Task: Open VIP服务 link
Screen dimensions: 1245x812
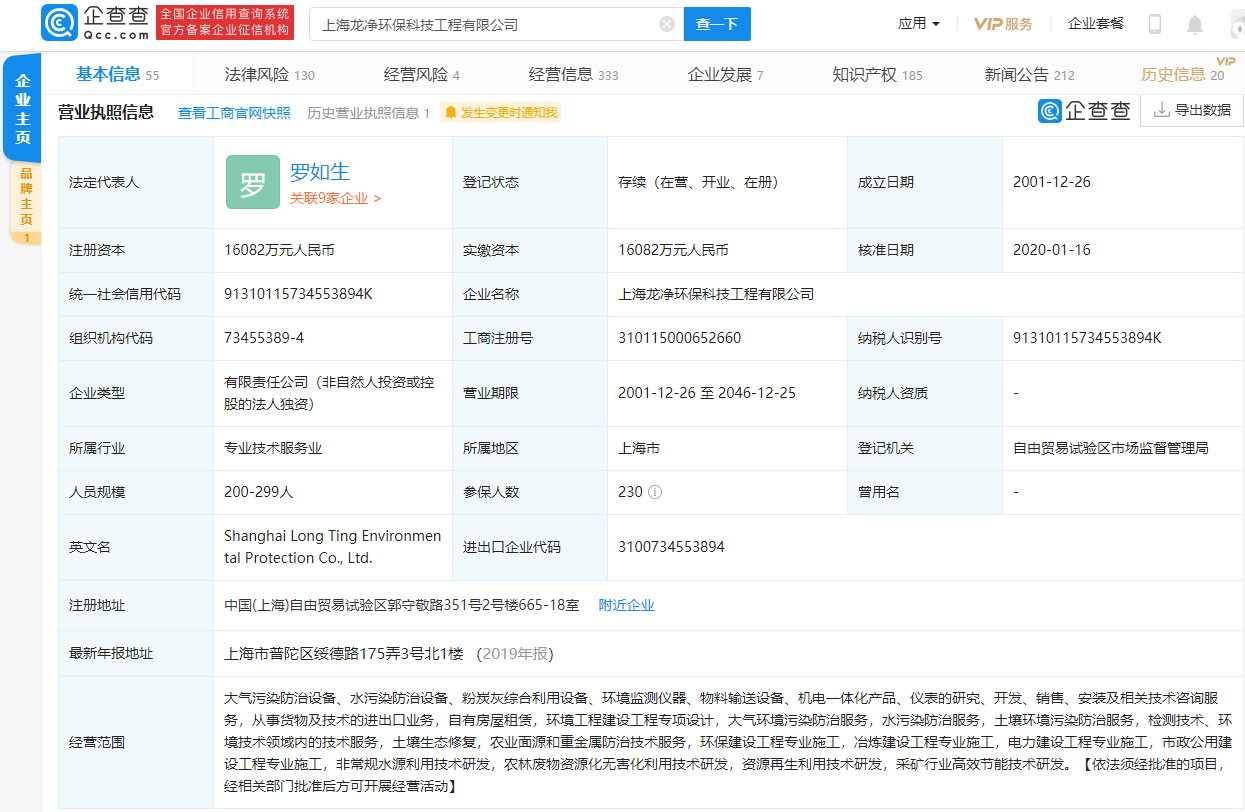Action: coord(1003,24)
